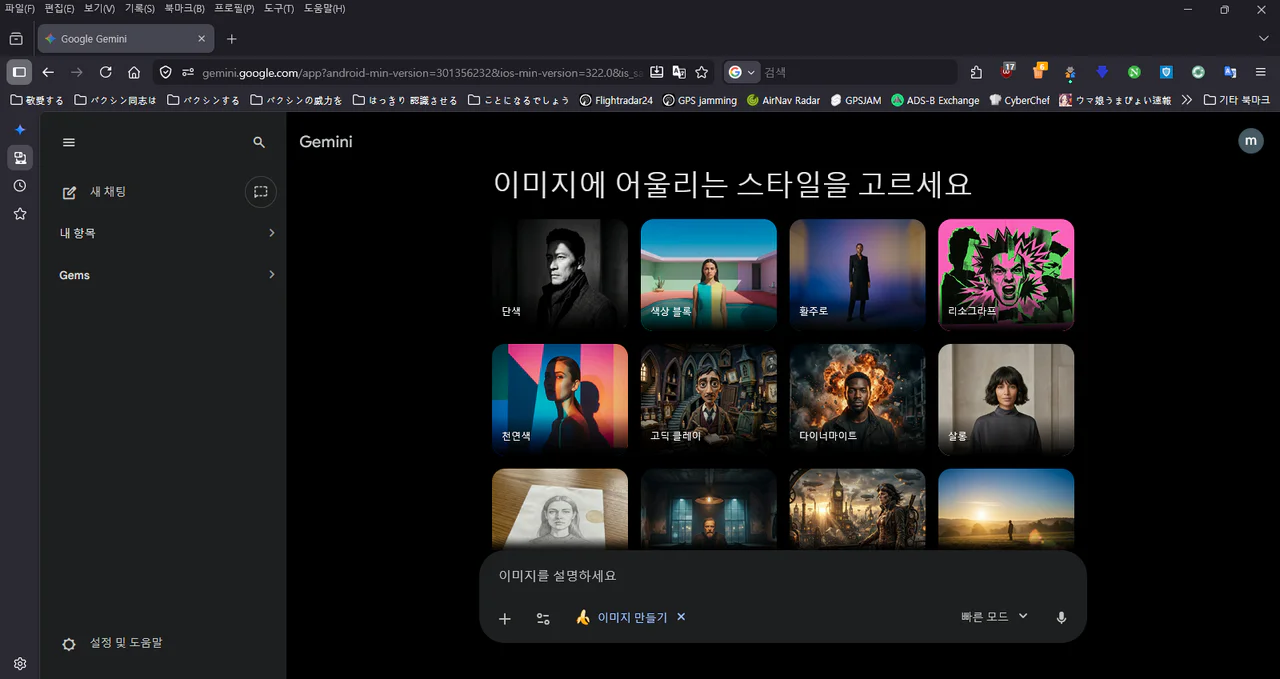
Task: Open the hamburger menu in the Gemini panel
Action: coord(68,141)
